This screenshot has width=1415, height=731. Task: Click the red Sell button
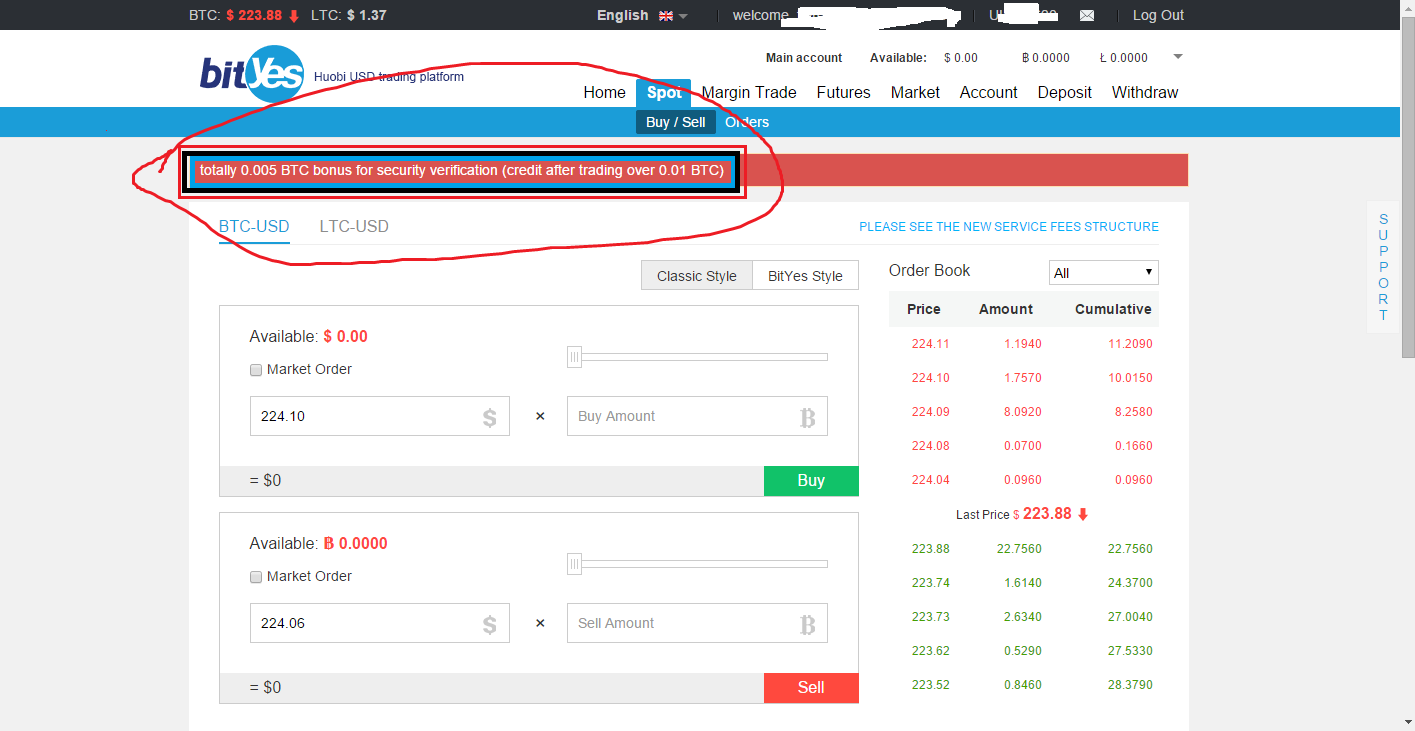pyautogui.click(x=811, y=688)
